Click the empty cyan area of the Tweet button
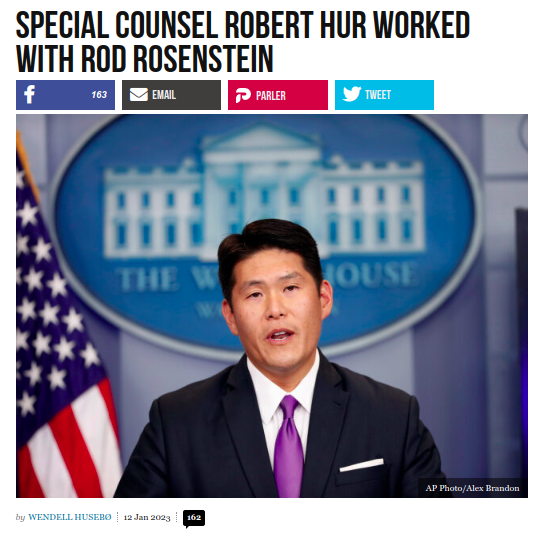 [412, 95]
